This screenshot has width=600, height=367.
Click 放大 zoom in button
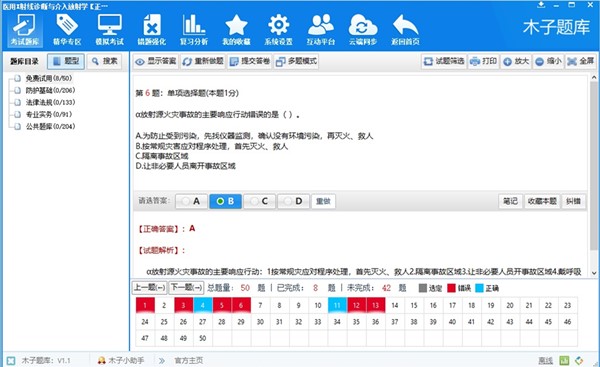pos(516,61)
